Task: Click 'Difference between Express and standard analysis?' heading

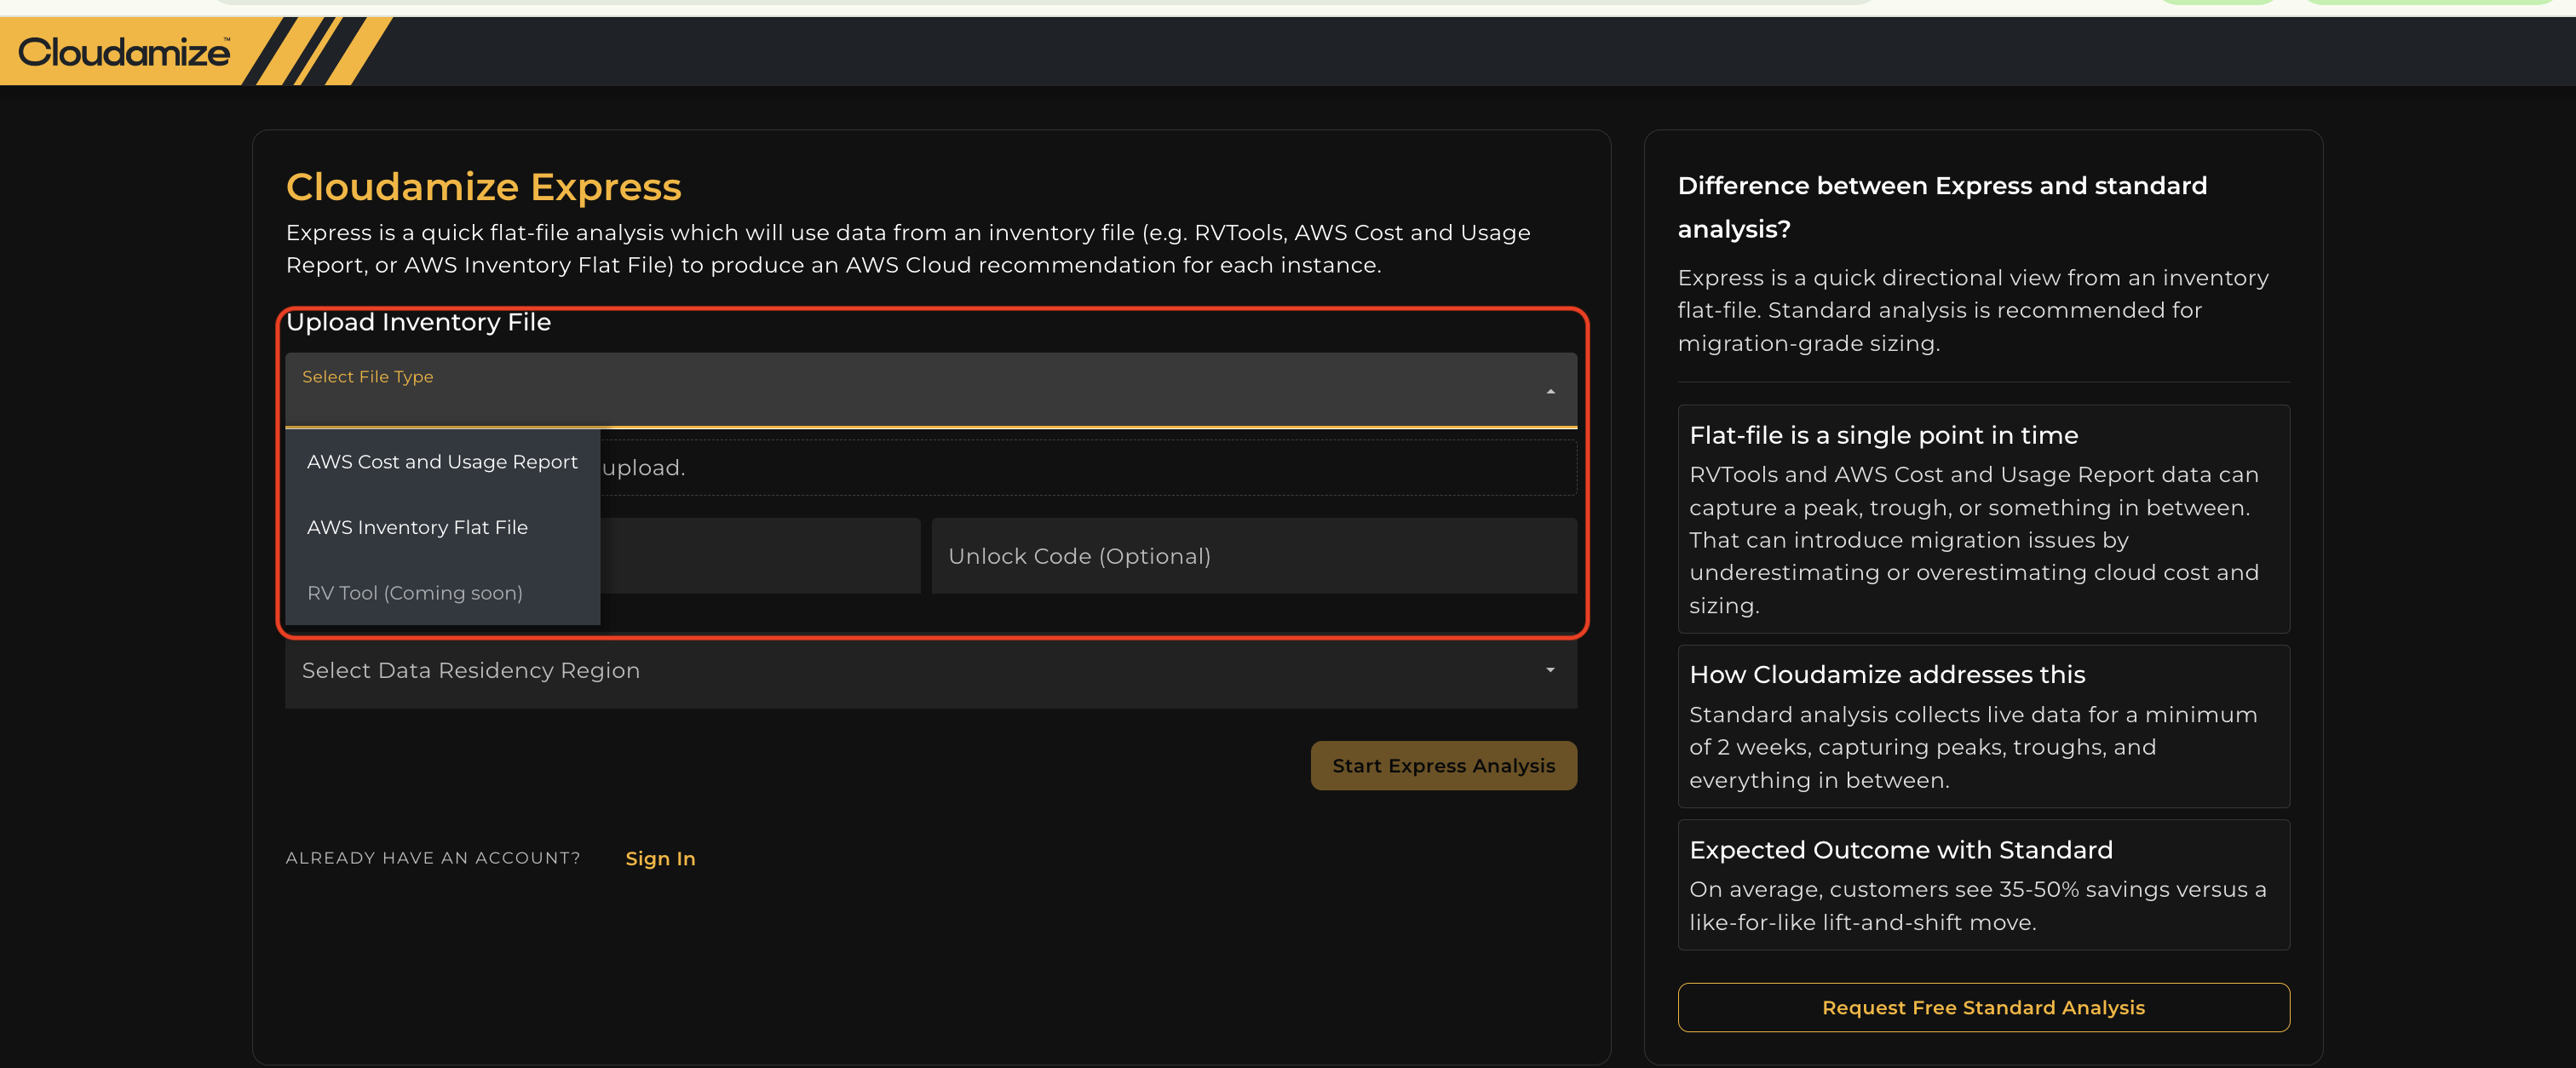Action: pos(1942,207)
